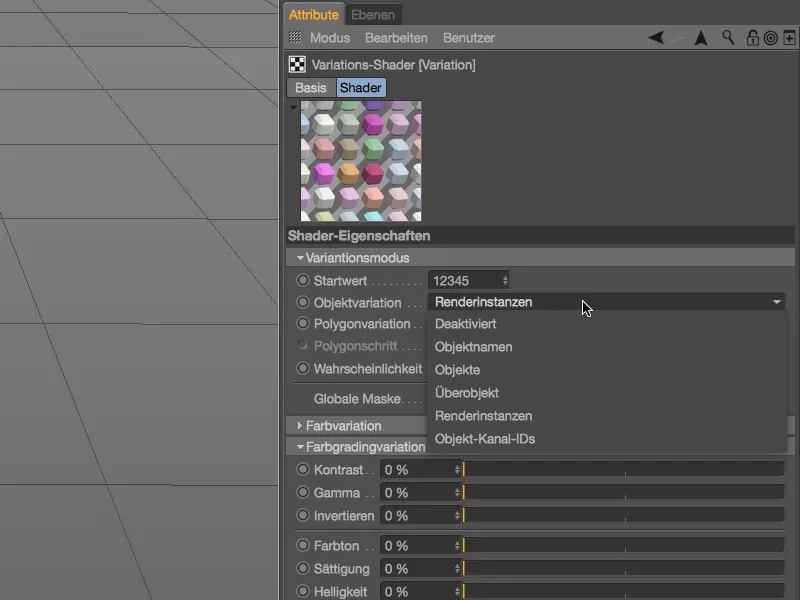Click the Helligkeit slider bar
This screenshot has height=600, width=800.
[x=623, y=591]
